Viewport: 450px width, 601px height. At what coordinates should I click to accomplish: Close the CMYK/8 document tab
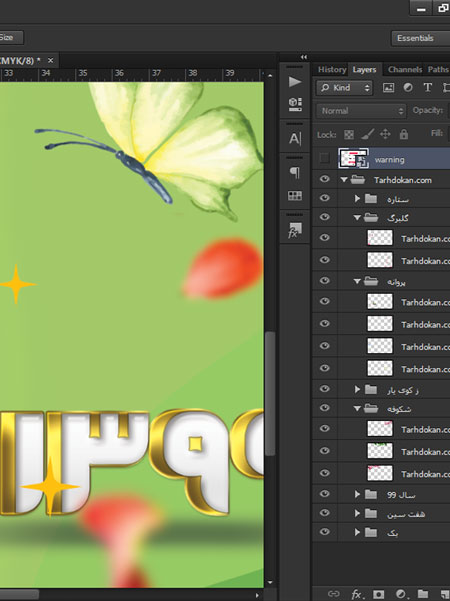pyautogui.click(x=51, y=61)
